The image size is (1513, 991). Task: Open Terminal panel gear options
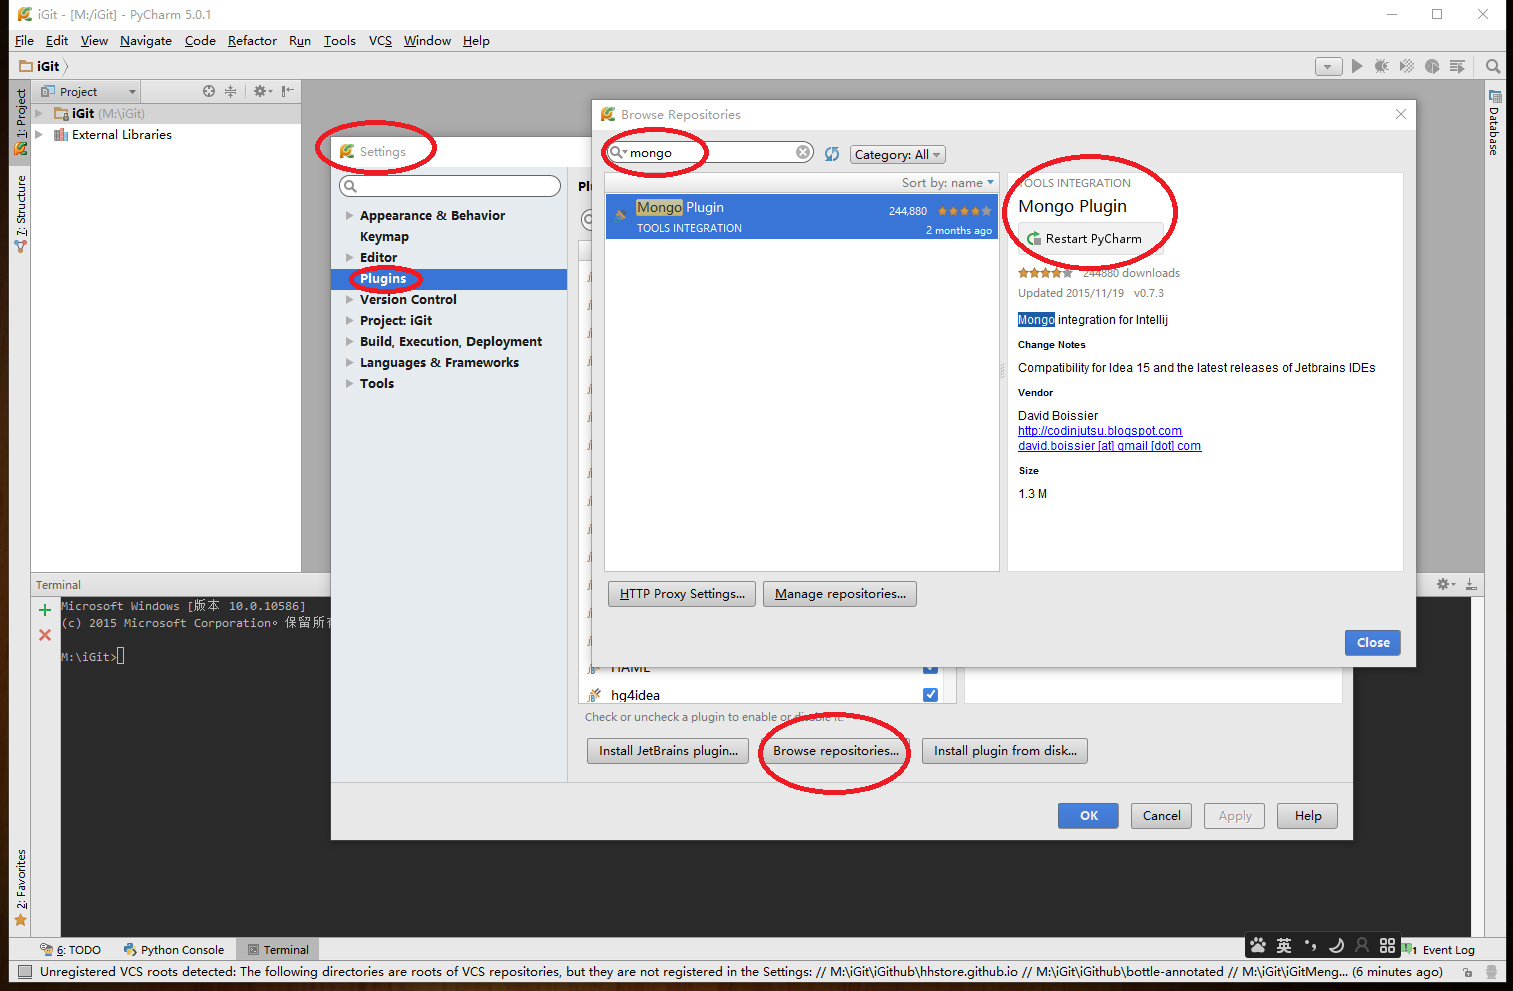[1446, 584]
